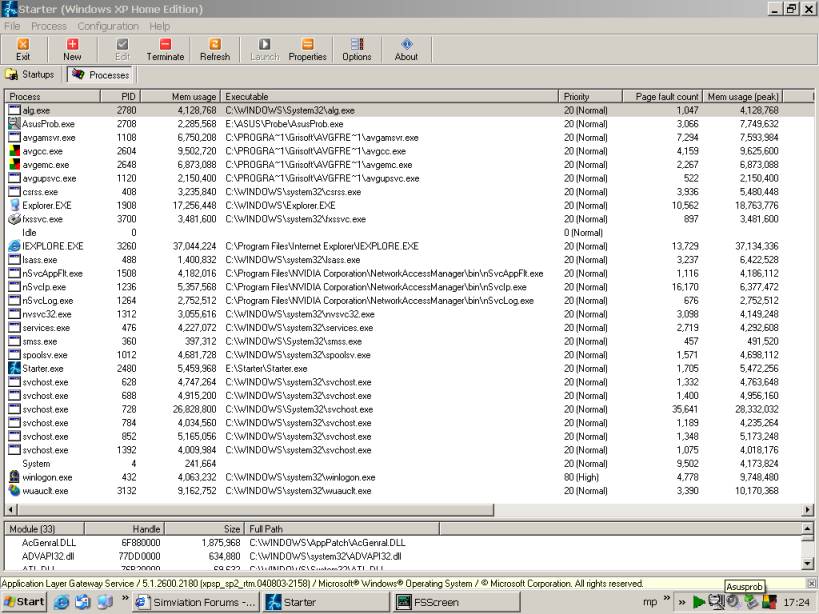Open Simviation Forums taskbar window
This screenshot has width=819, height=614.
(x=196, y=602)
